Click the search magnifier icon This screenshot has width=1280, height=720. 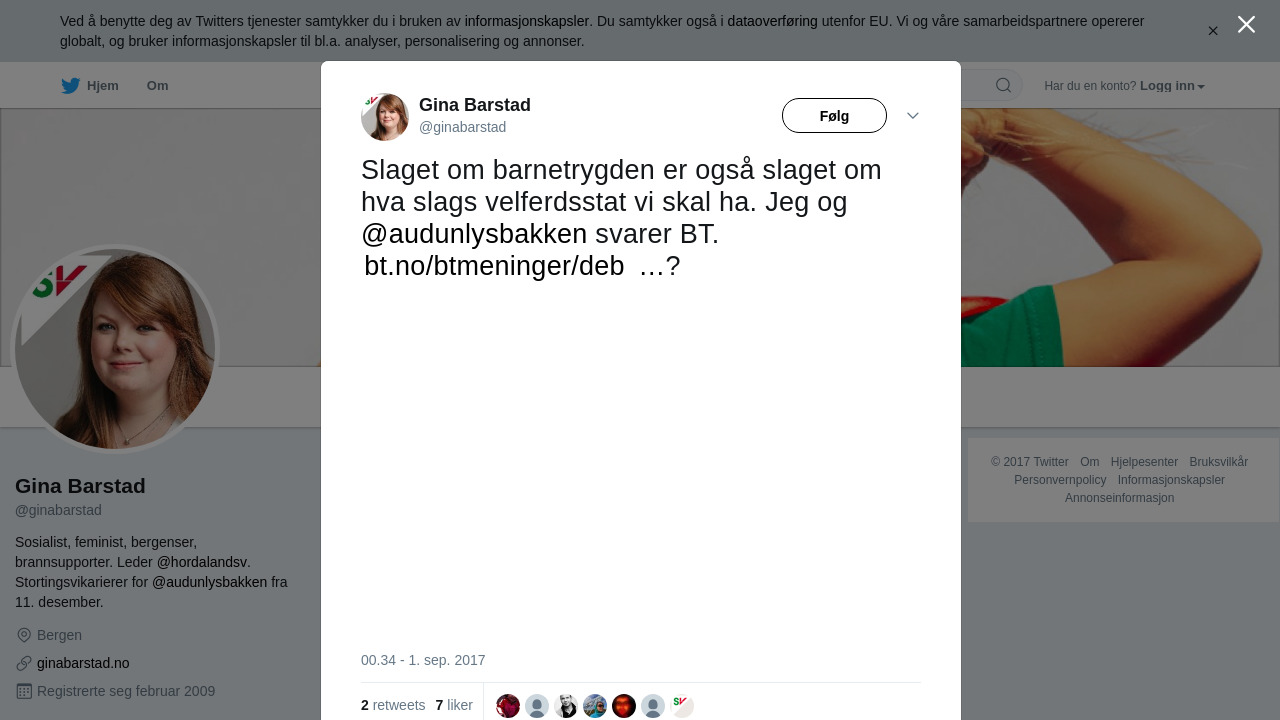[x=1003, y=85]
